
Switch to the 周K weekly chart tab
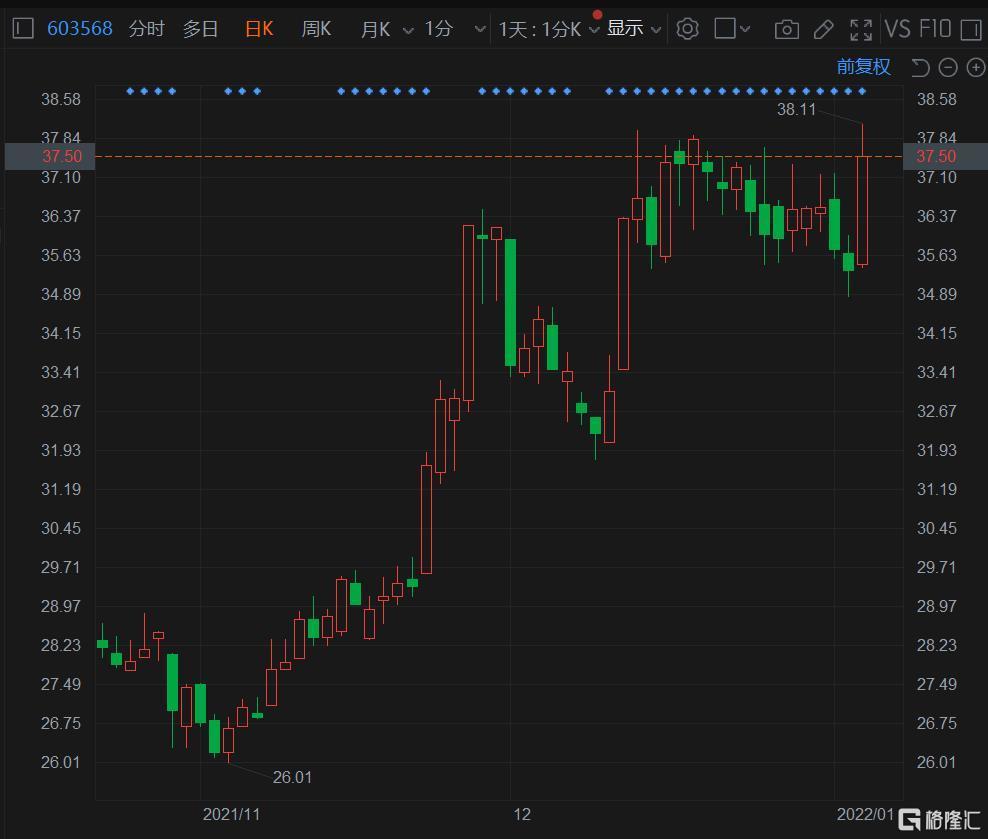(316, 28)
